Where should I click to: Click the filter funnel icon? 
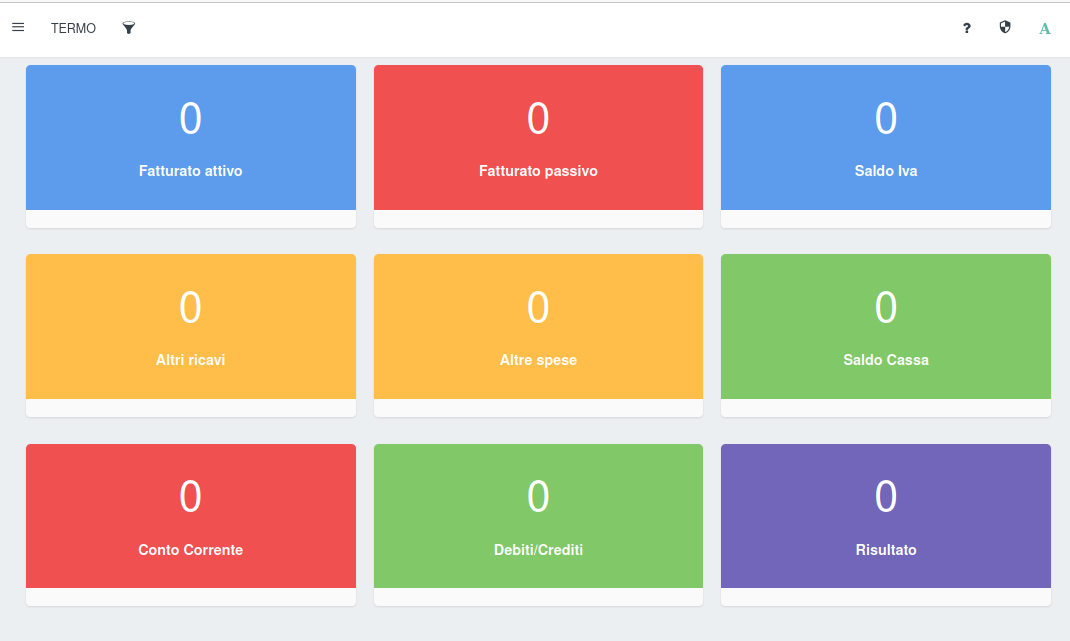128,28
